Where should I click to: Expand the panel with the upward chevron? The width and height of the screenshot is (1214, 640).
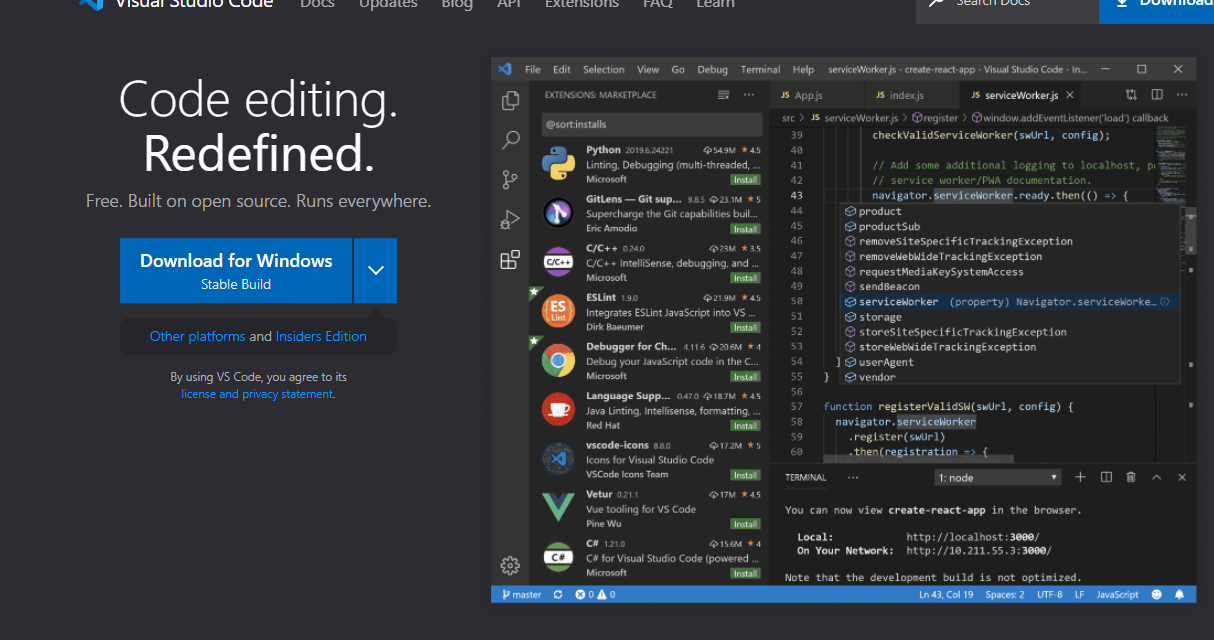(1157, 477)
